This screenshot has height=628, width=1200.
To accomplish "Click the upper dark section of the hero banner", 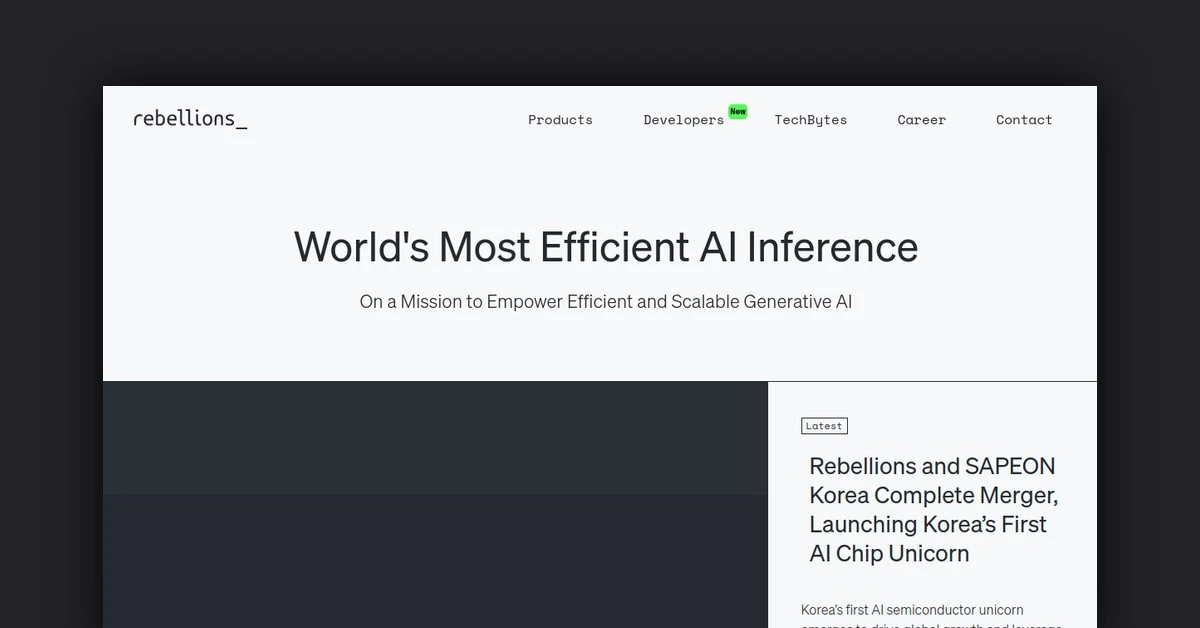I will [435, 438].
